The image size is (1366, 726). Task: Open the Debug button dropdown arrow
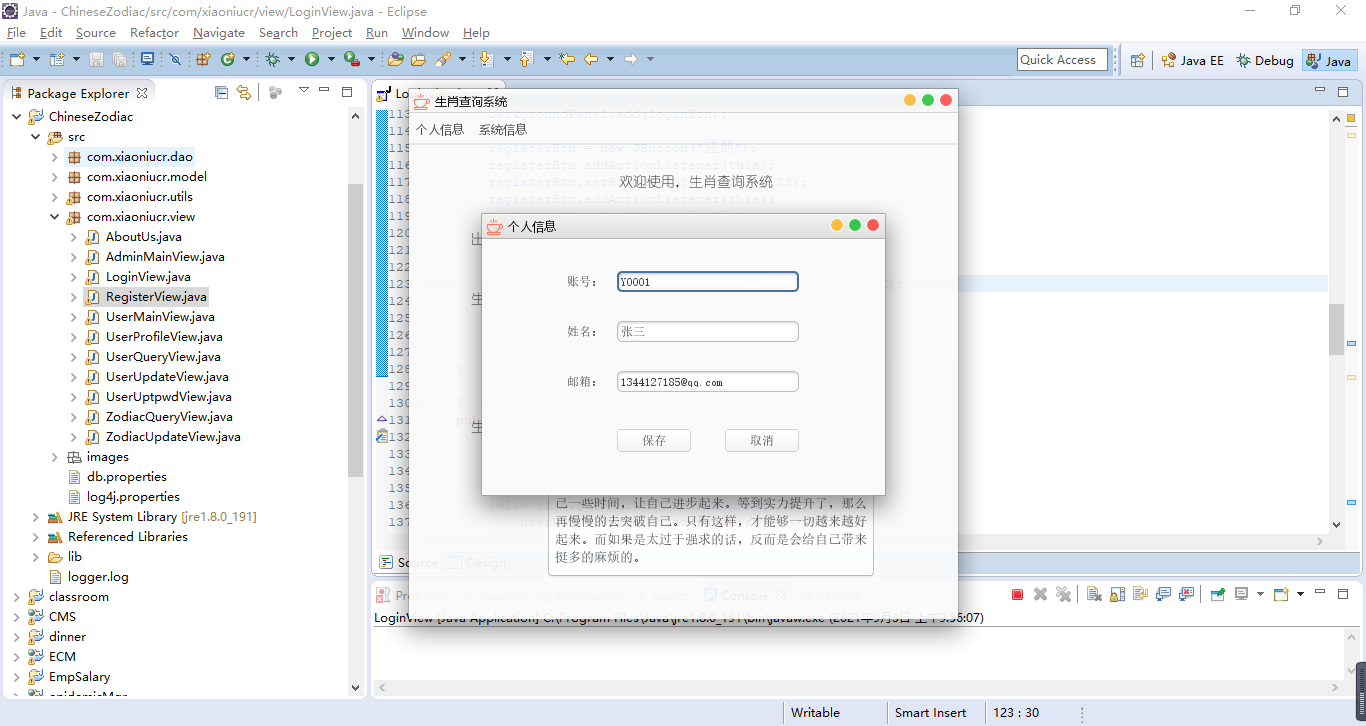[x=291, y=60]
